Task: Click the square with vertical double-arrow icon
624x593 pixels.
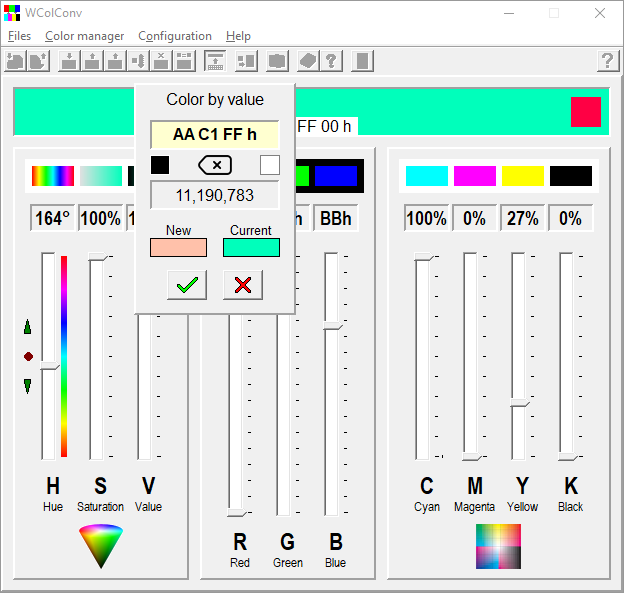Action: (x=138, y=61)
